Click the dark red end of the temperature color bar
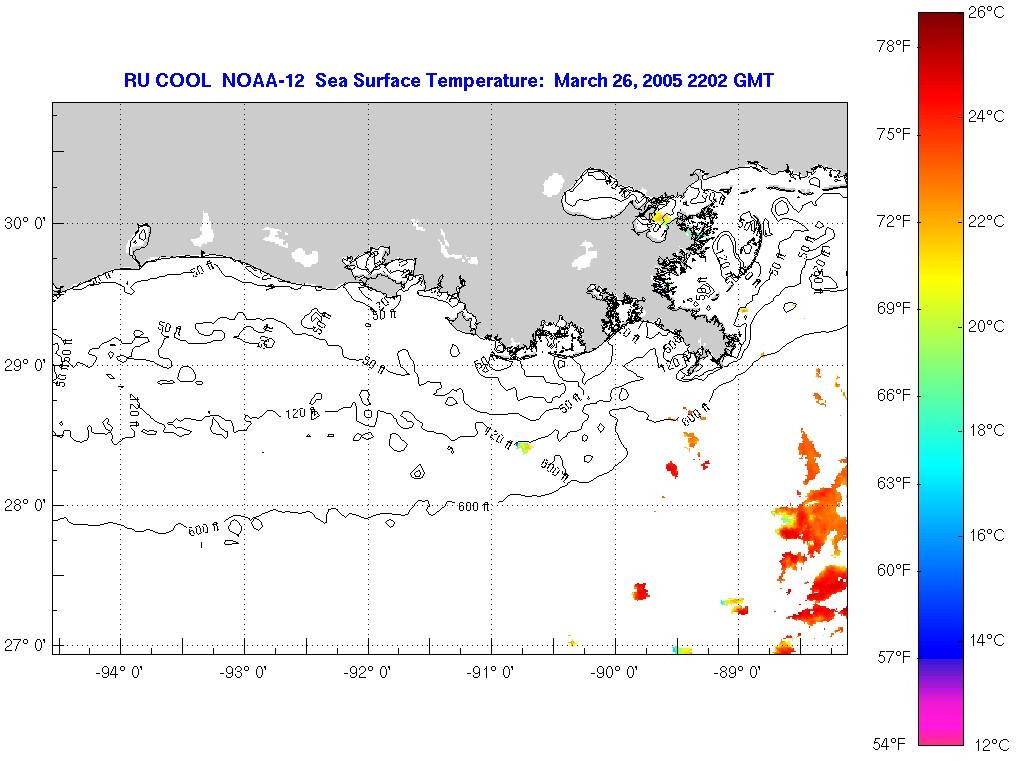This screenshot has width=1016, height=761. pyautogui.click(x=941, y=23)
